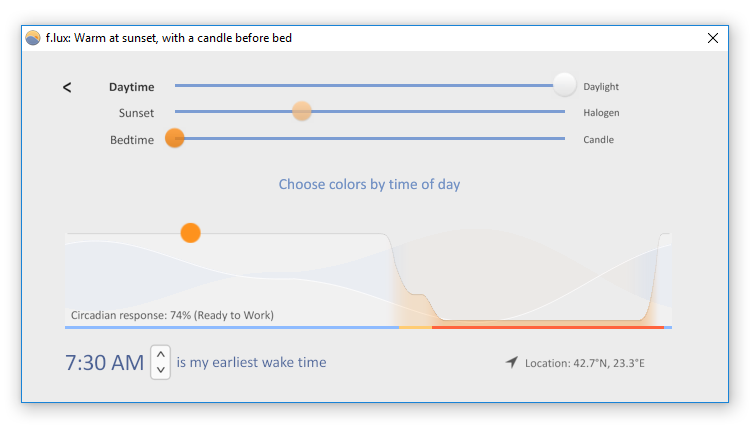Click the f.lux sun icon in the title bar
This screenshot has height=434, width=755.
(x=33, y=38)
